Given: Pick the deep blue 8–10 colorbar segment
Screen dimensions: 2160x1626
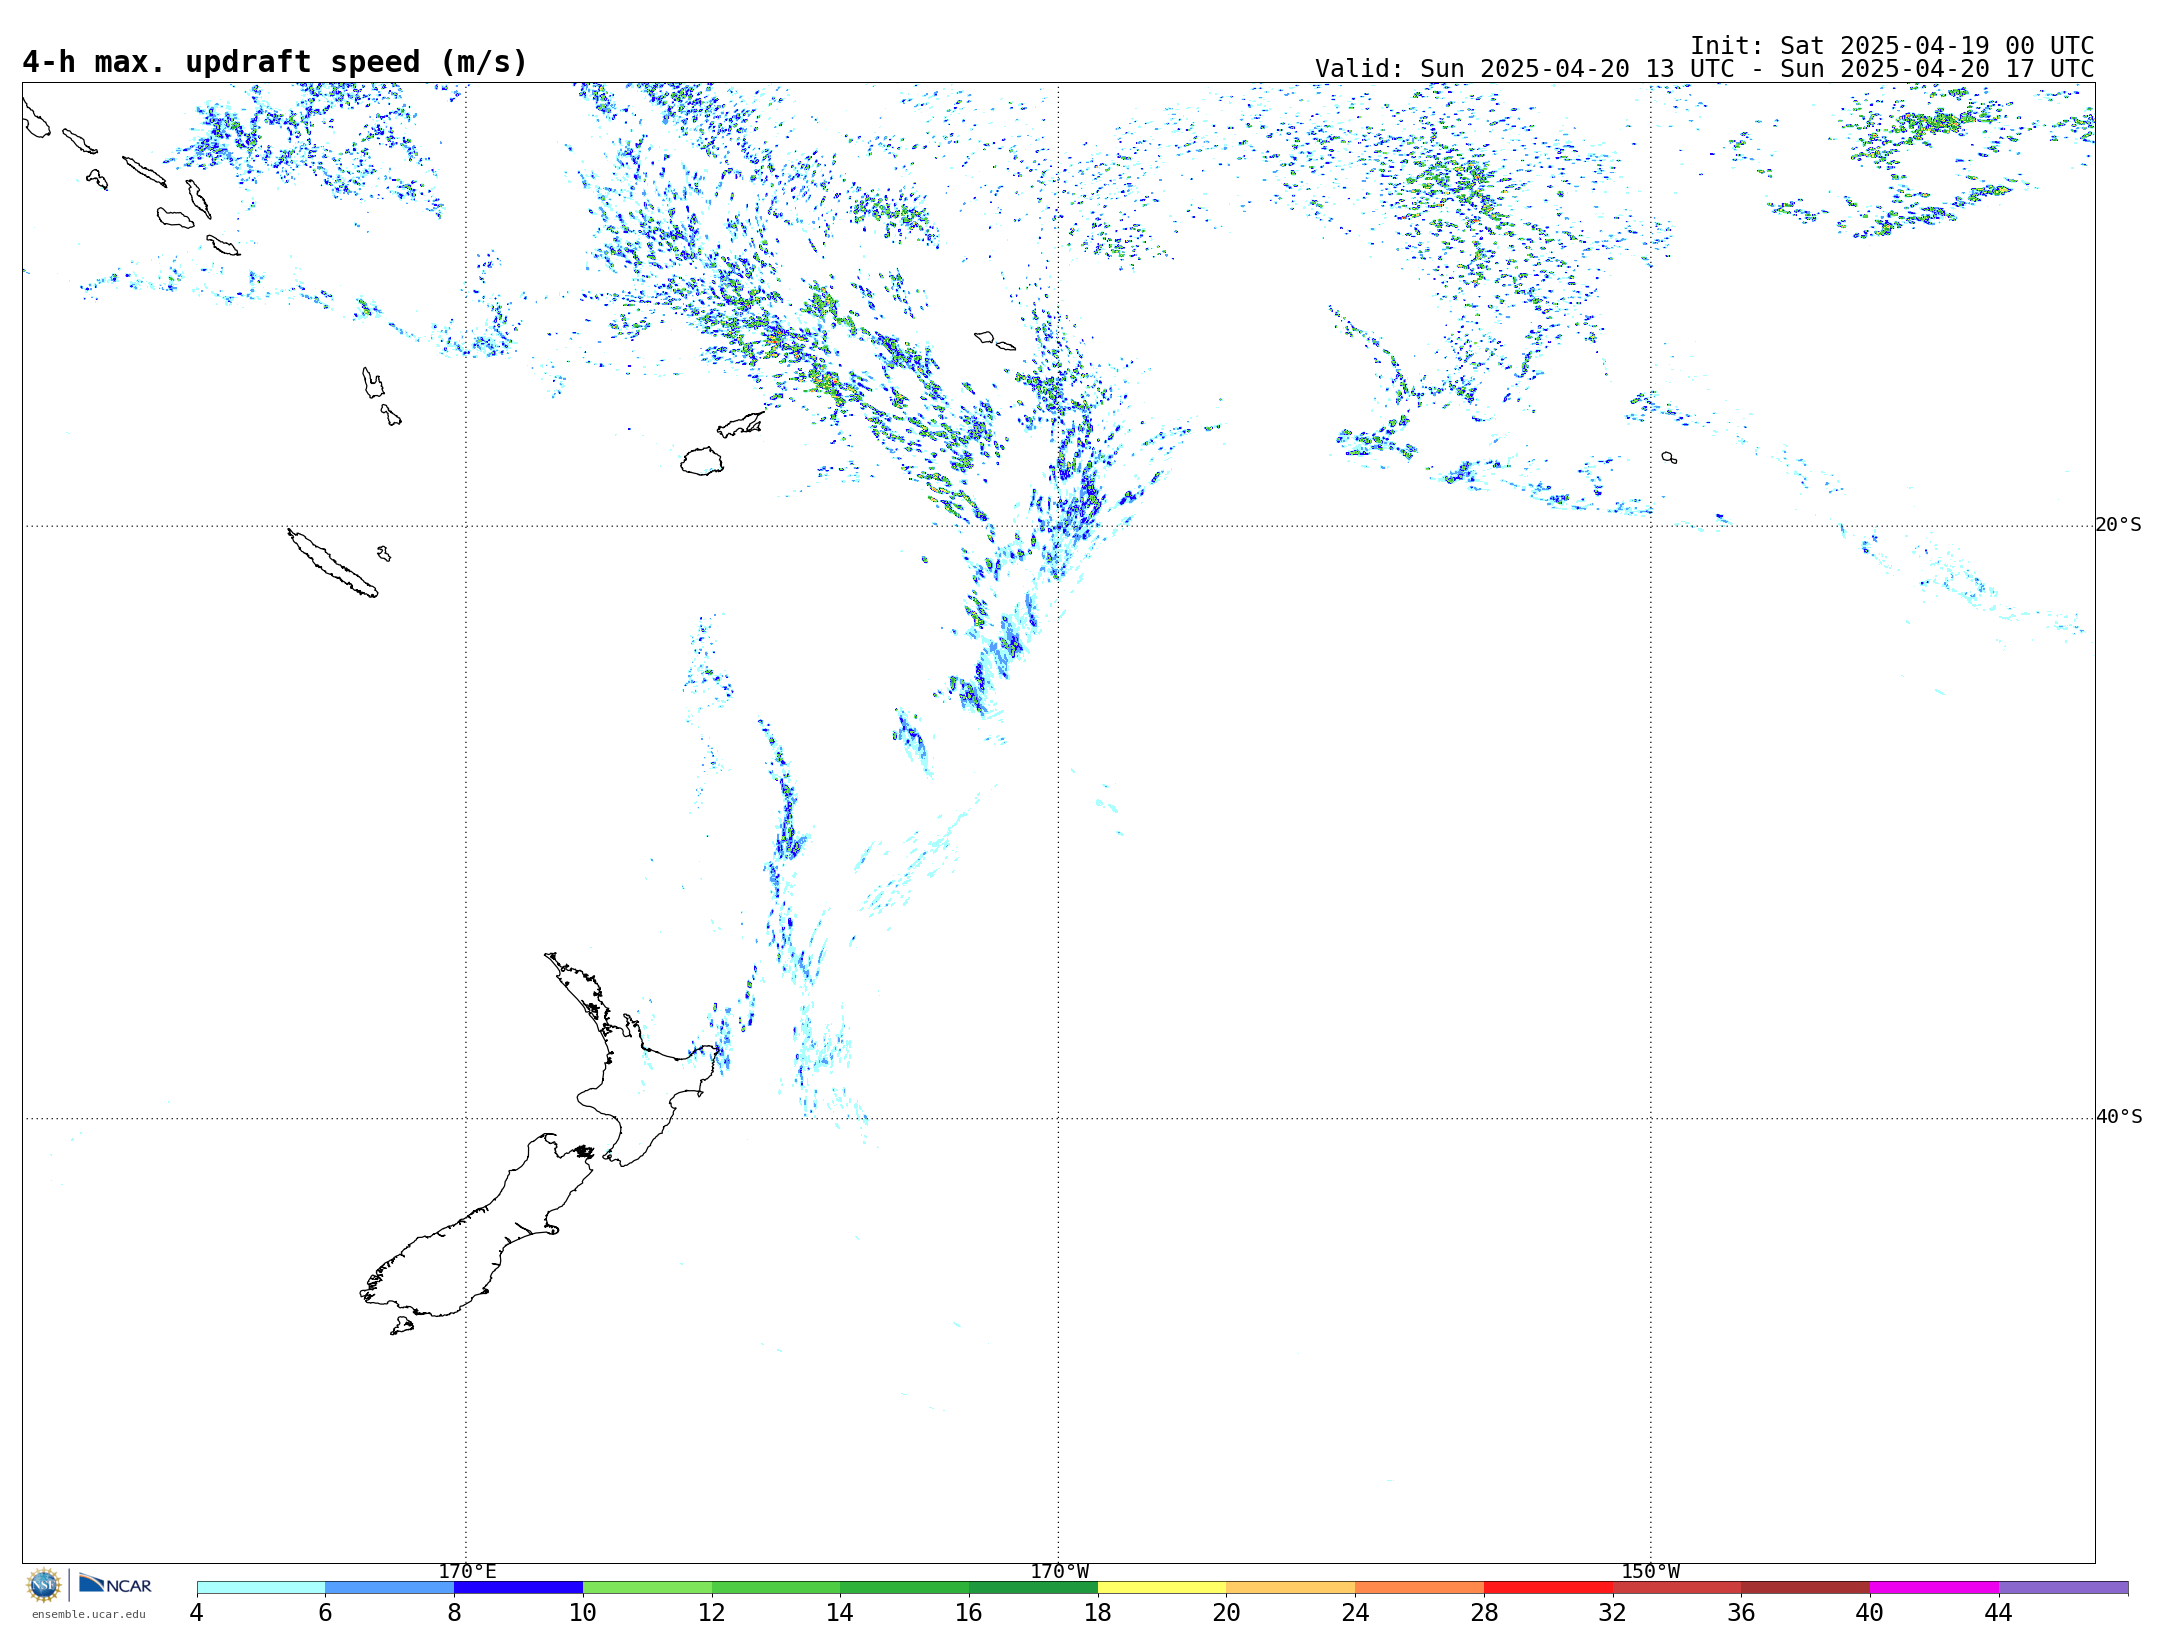Looking at the screenshot, I should click(x=518, y=1588).
